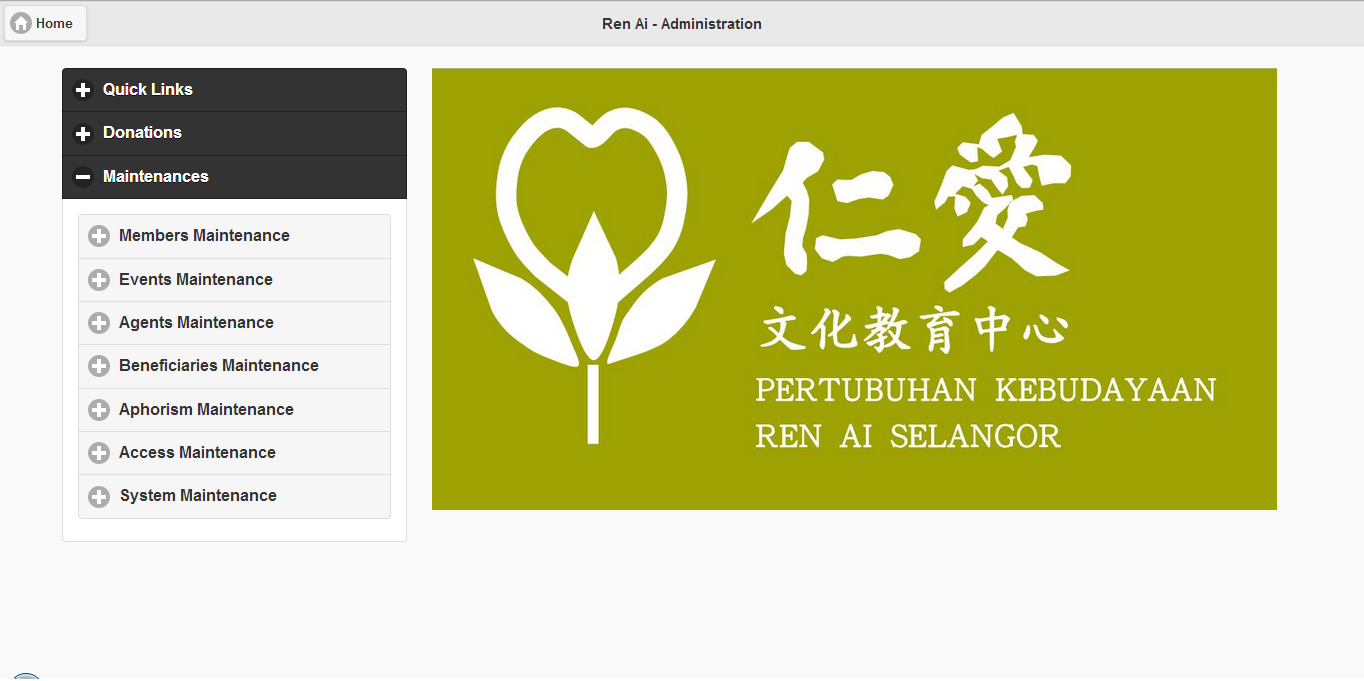Expand the Quick Links section

pos(147,90)
